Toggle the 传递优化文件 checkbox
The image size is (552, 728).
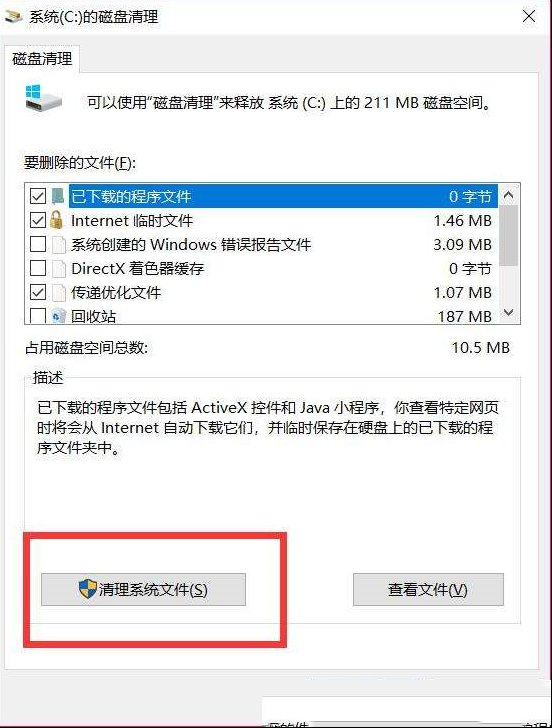point(38,292)
